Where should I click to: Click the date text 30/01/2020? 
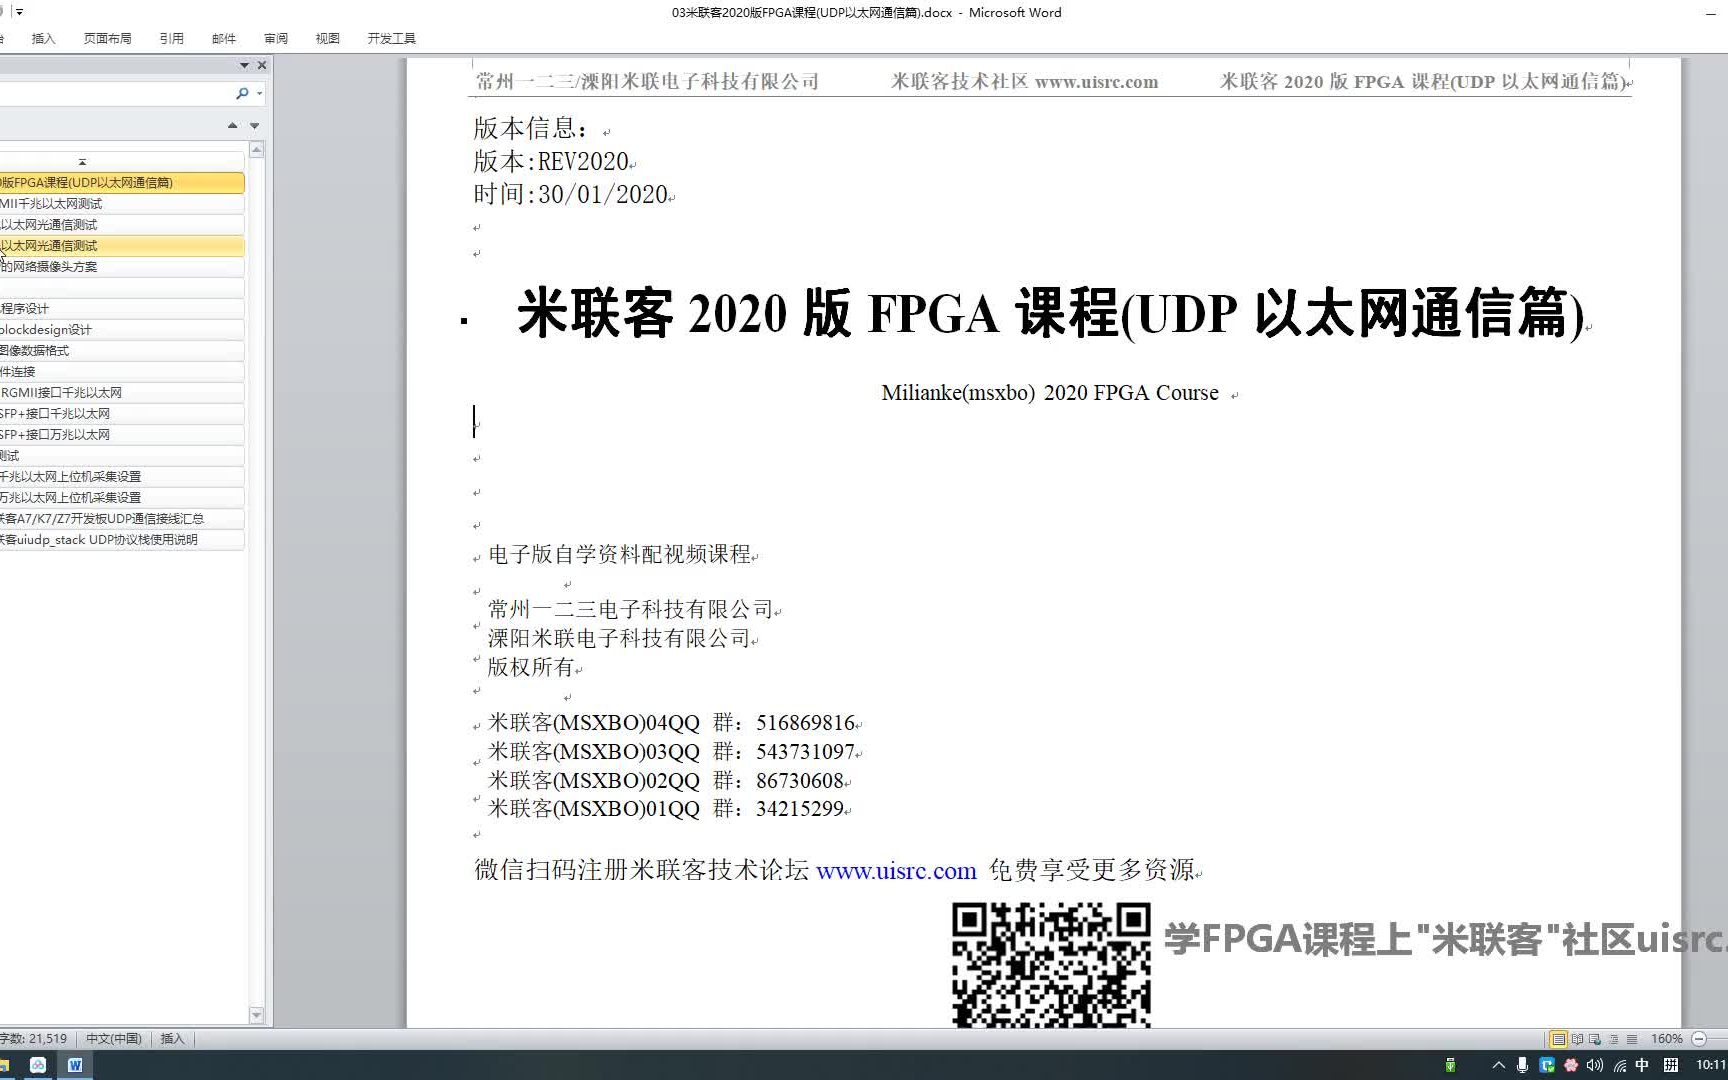[x=603, y=194]
